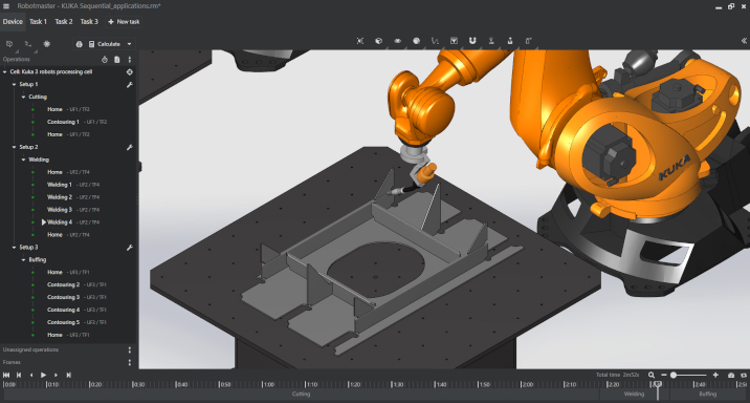Select the Contouring 3 operation
The height and width of the screenshot is (403, 750).
[63, 297]
